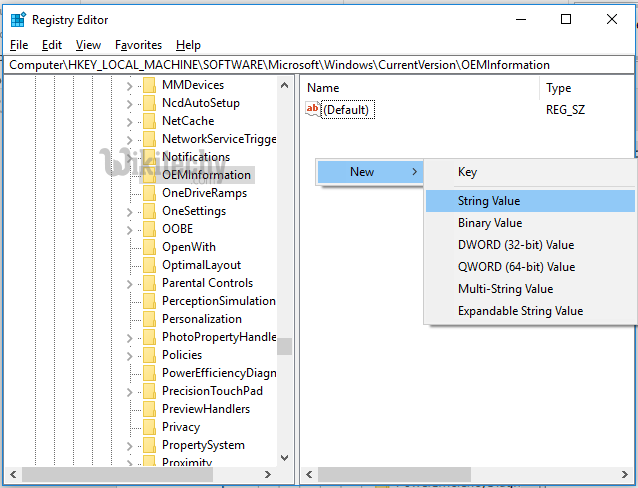The height and width of the screenshot is (488, 638).
Task: Click the folder icon next to Personalization
Action: click(x=148, y=319)
